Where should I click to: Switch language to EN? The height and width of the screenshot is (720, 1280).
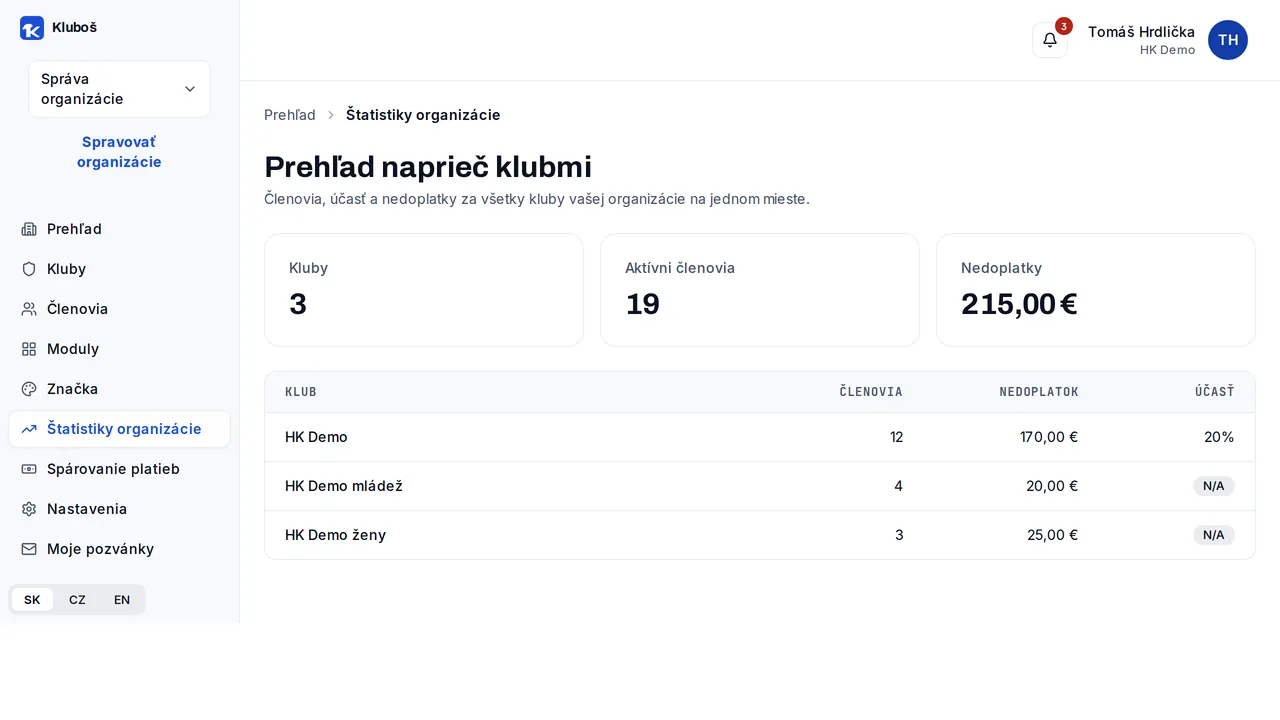[x=122, y=600]
